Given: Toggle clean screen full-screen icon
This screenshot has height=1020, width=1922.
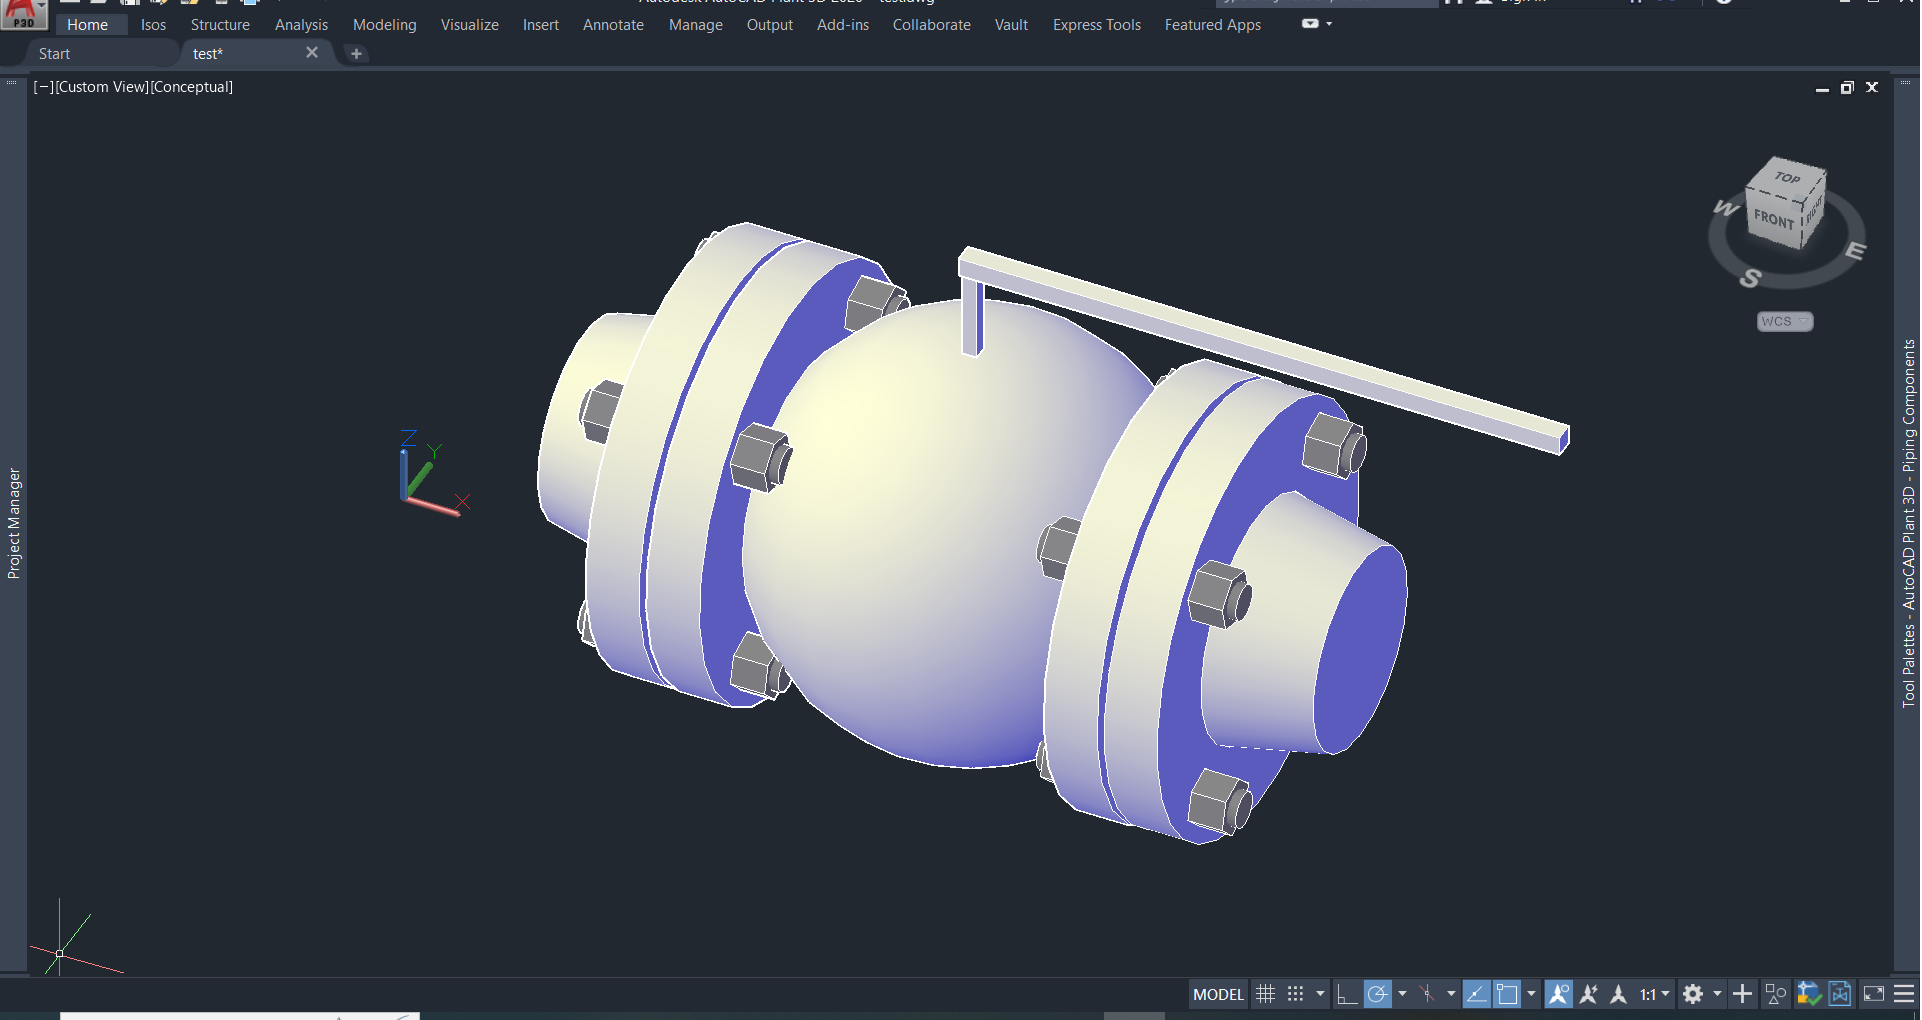Looking at the screenshot, I should (x=1874, y=994).
